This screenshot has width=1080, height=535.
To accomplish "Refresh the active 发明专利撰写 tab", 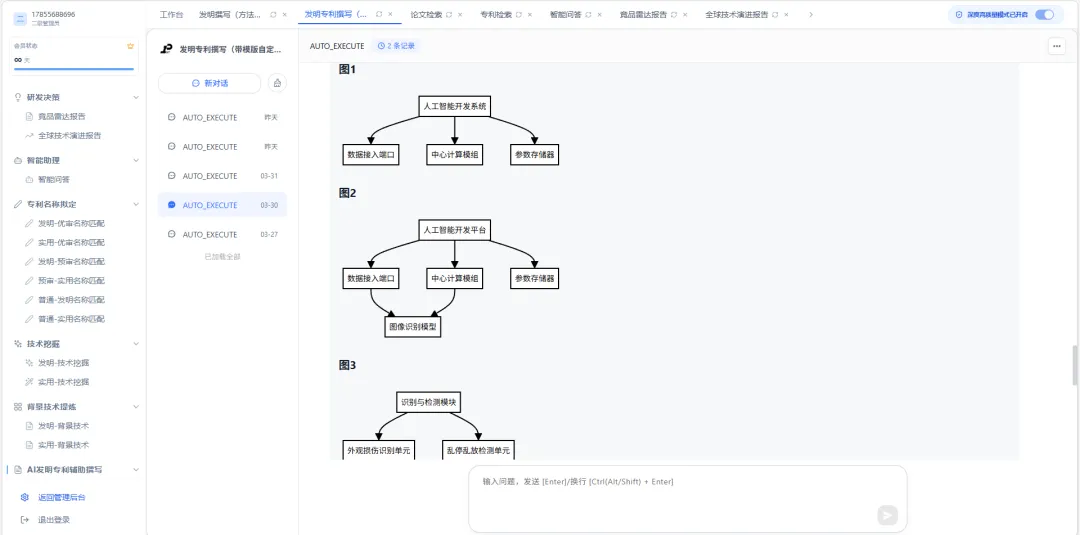I will [x=379, y=14].
